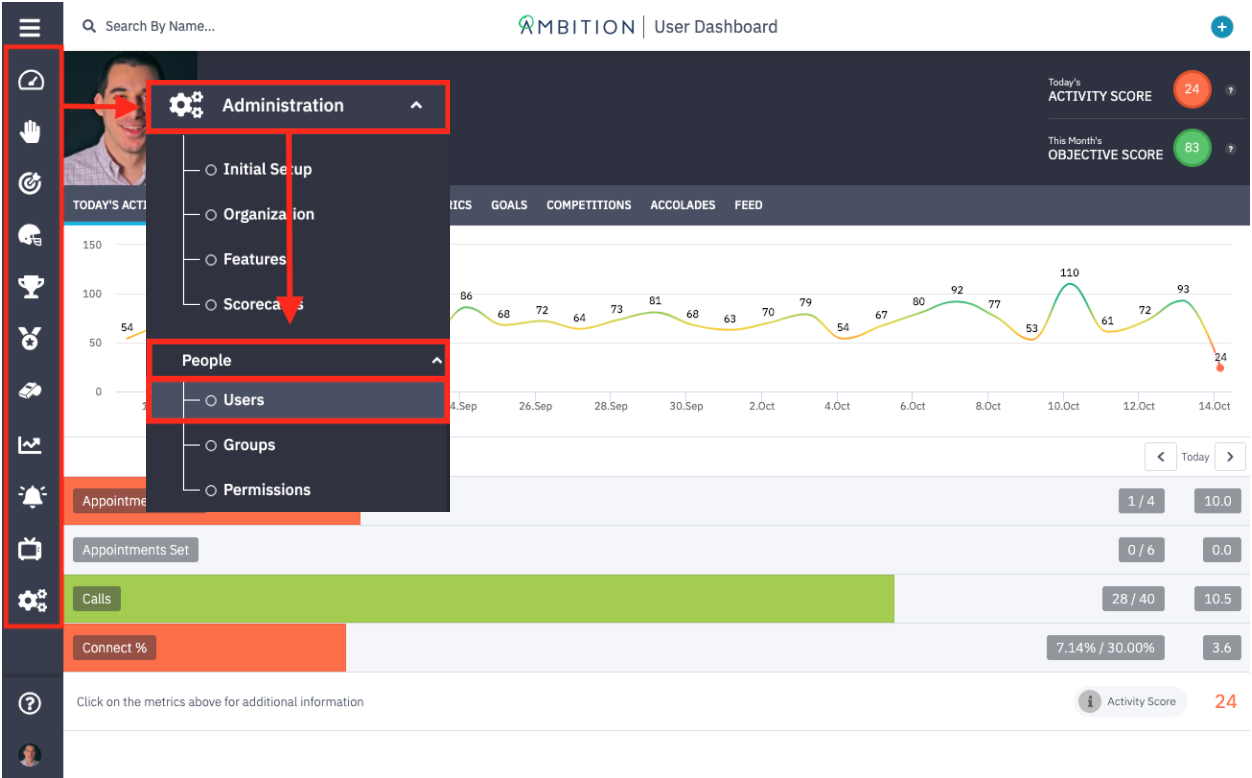Select the ticket sidebar icon

pos(31,392)
